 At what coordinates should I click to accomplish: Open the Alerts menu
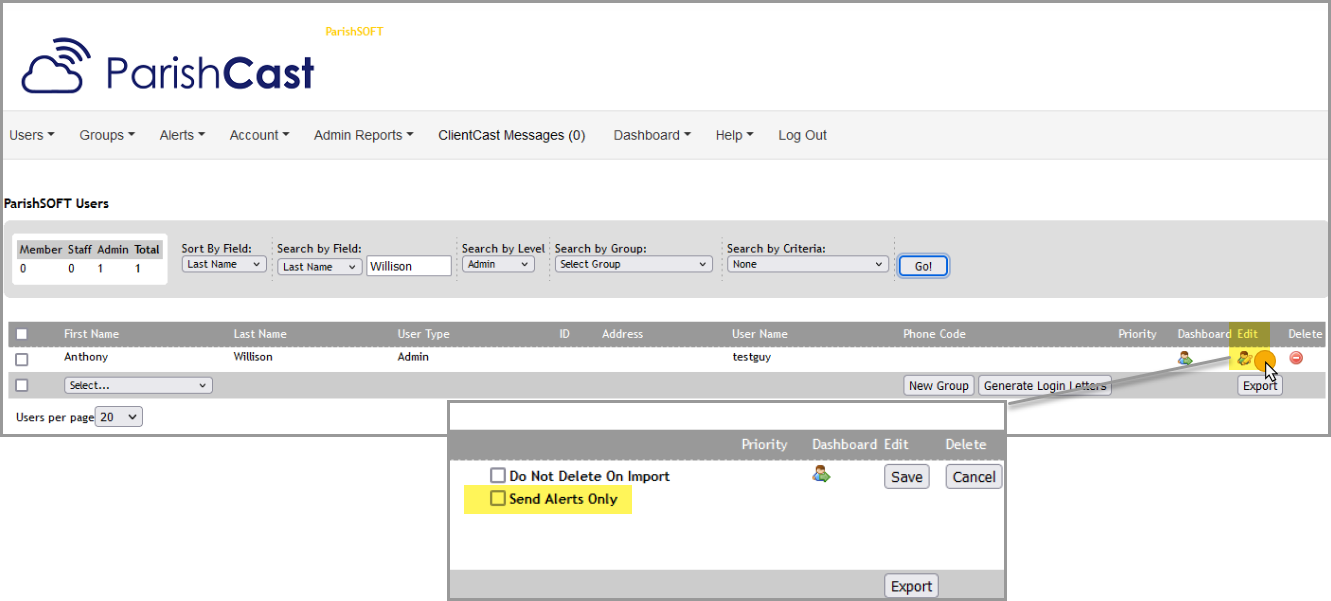[x=182, y=135]
